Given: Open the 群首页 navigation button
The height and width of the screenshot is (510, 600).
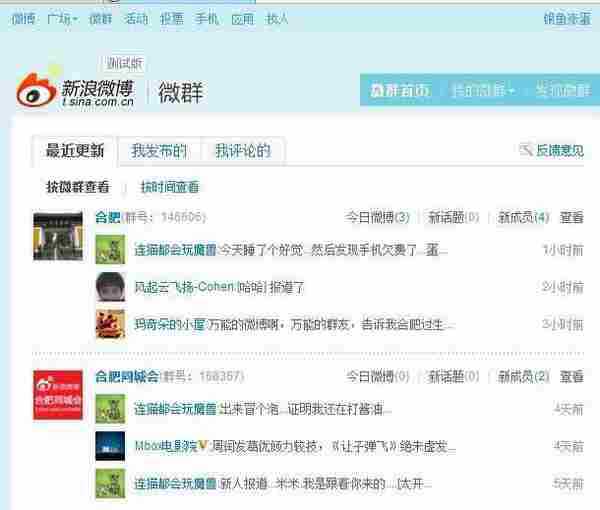Looking at the screenshot, I should [400, 91].
